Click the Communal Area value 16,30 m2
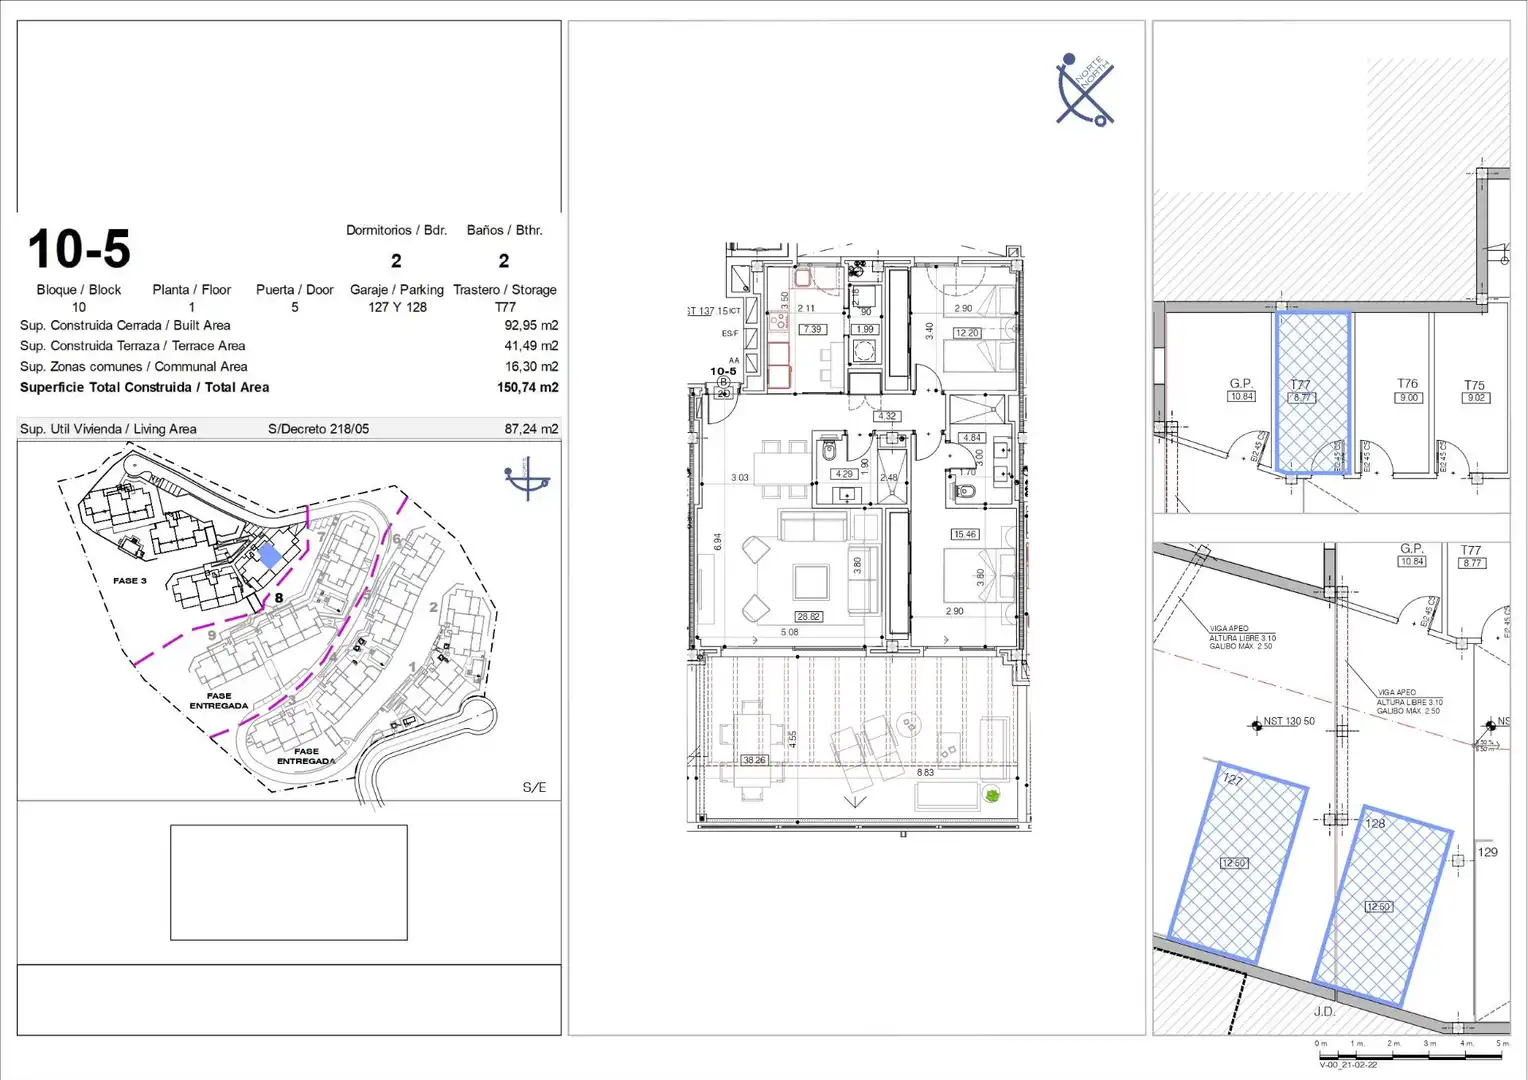Screen dimensions: 1528x1080 tap(531, 367)
